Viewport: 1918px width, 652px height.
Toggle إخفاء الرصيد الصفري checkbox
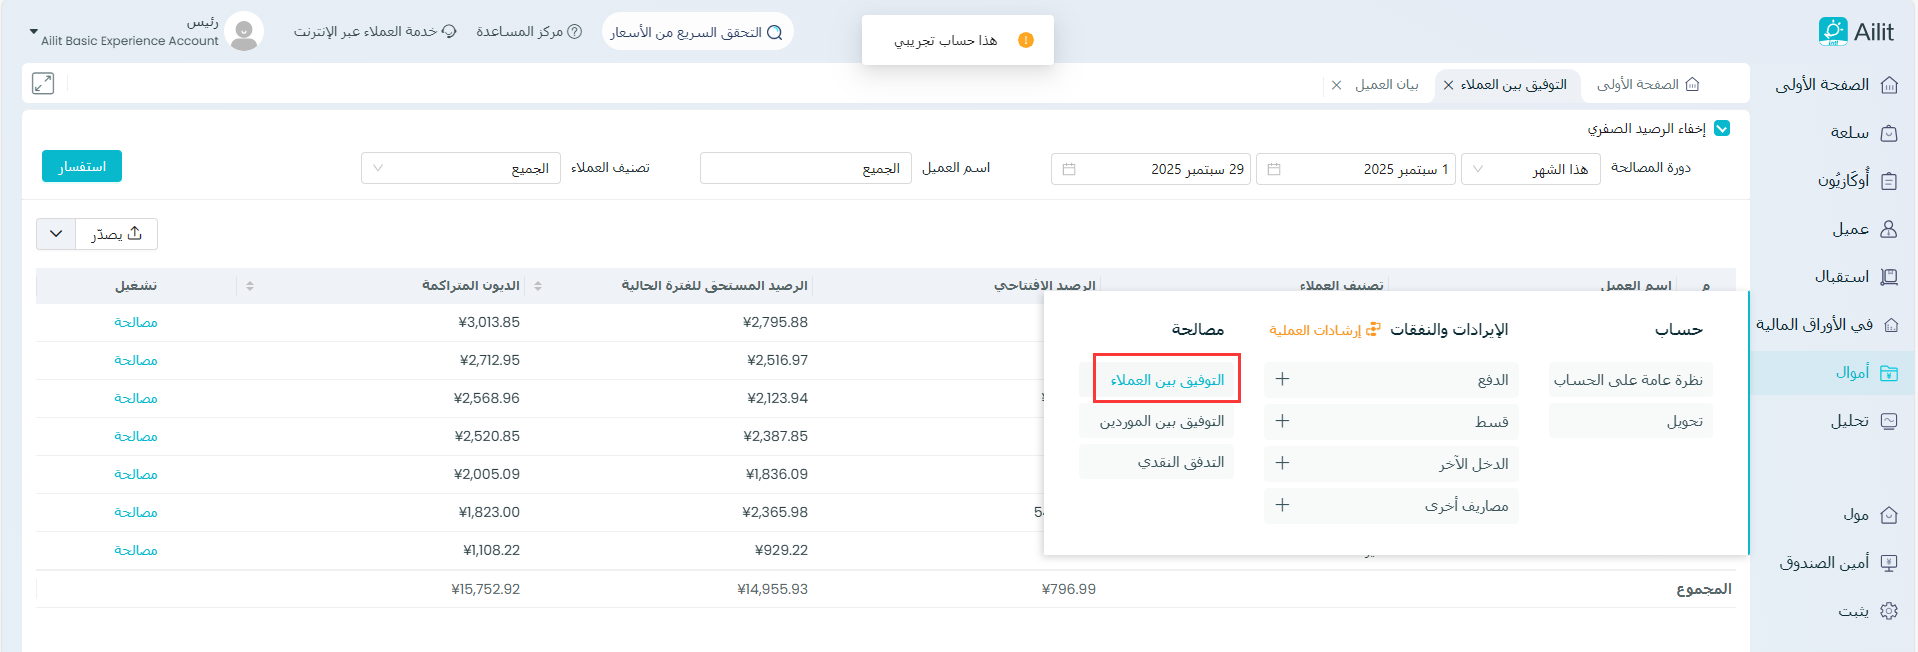tap(1722, 128)
